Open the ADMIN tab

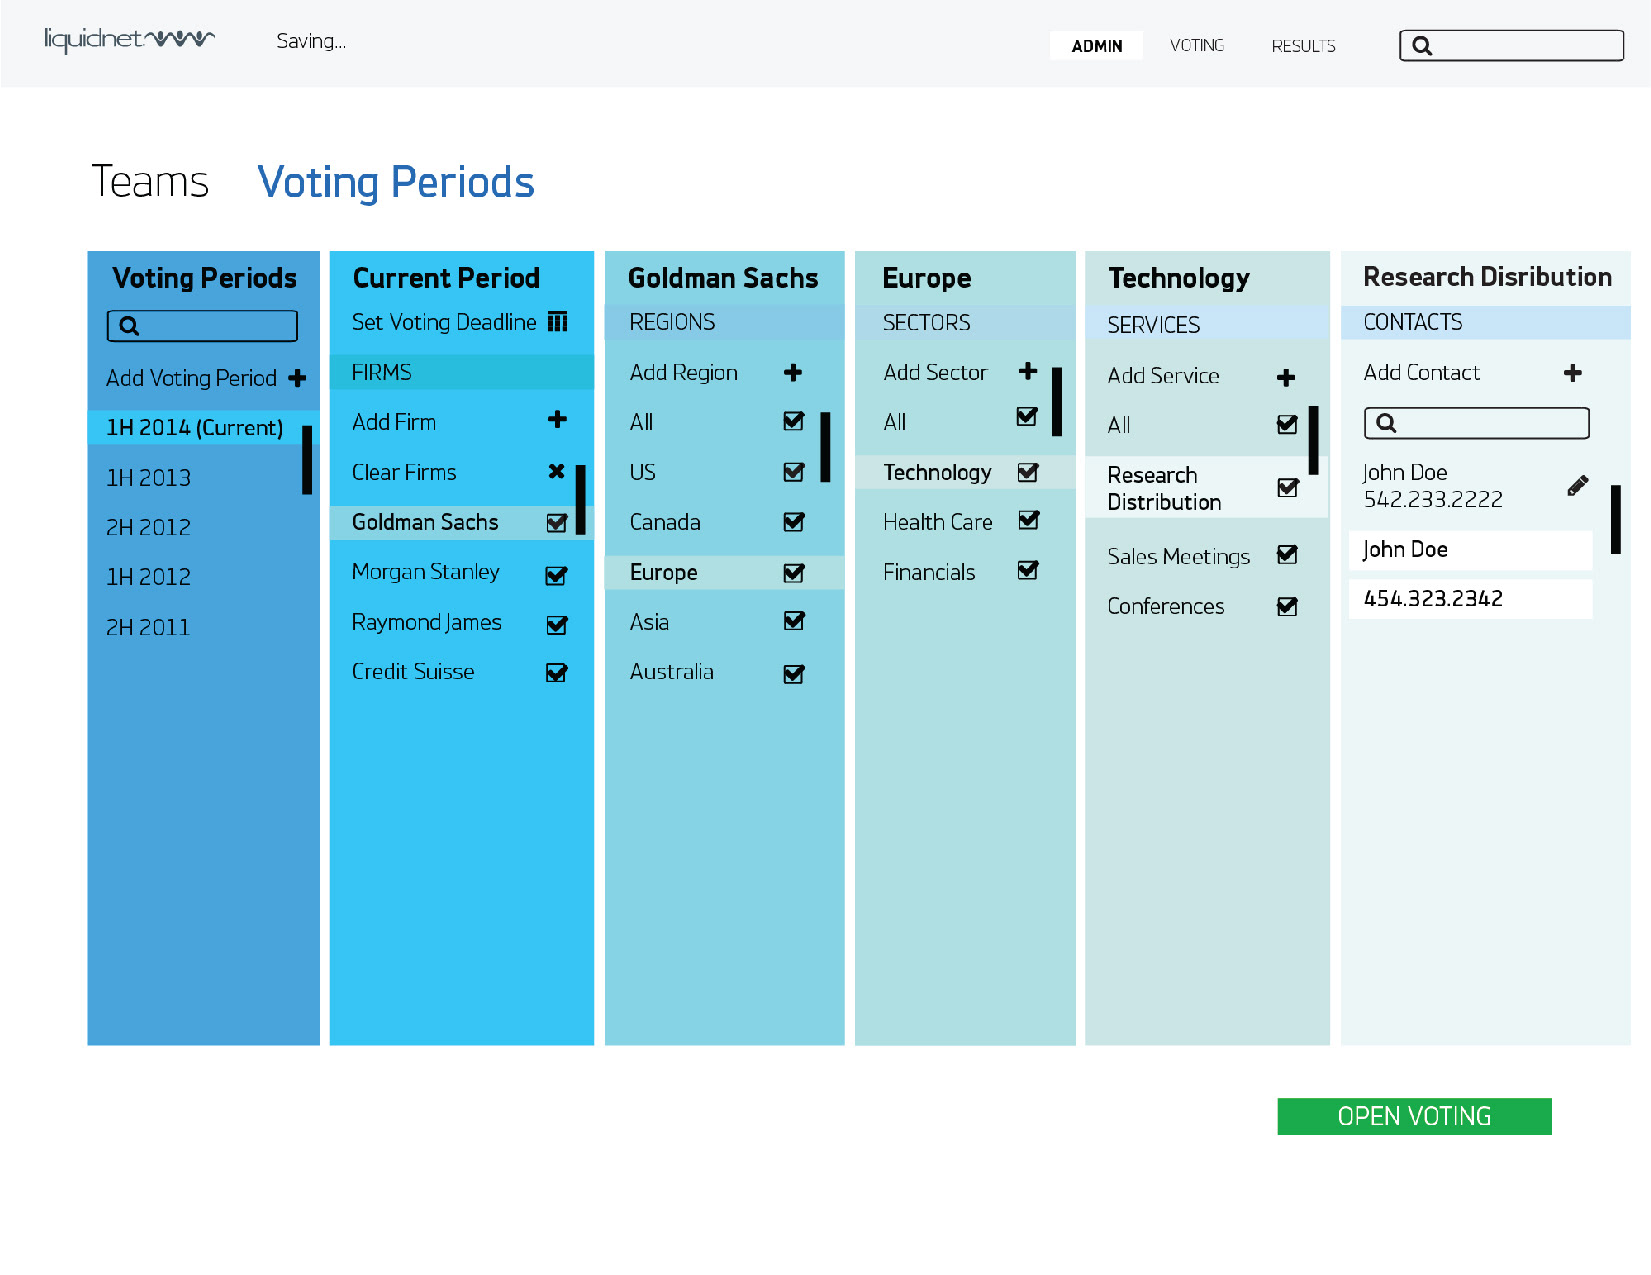coord(1097,46)
